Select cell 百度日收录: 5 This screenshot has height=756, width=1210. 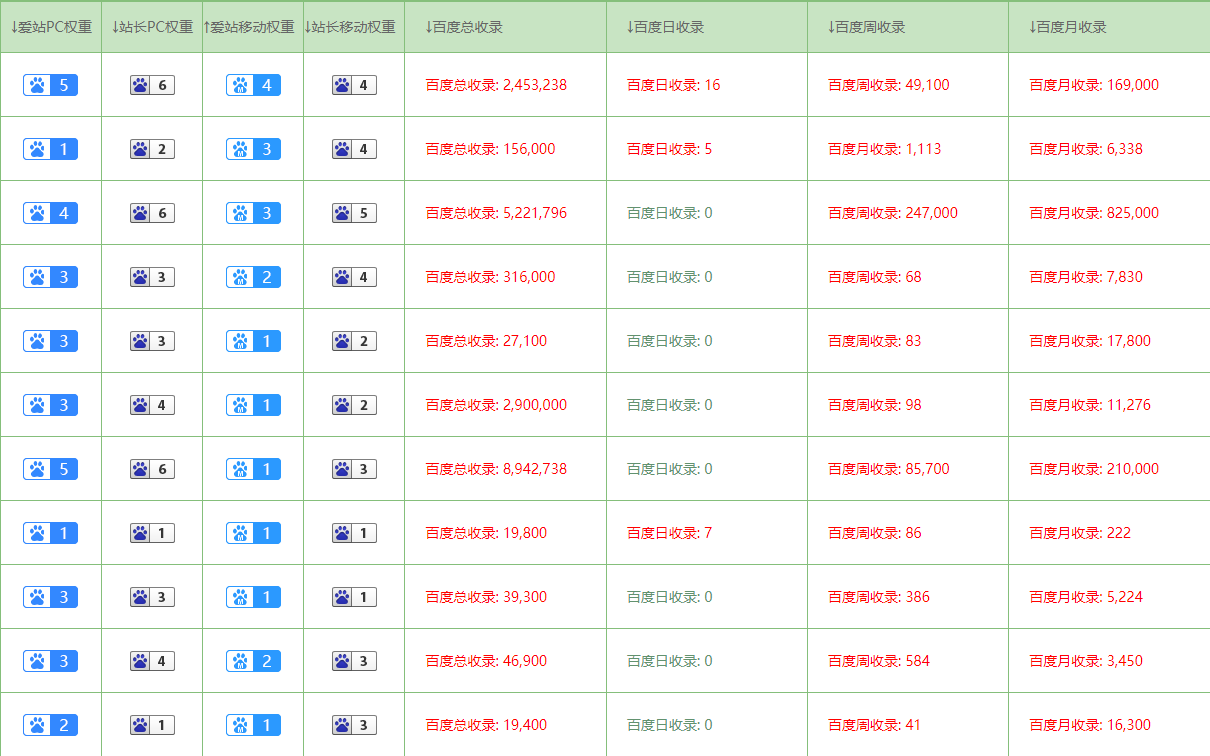coord(670,149)
